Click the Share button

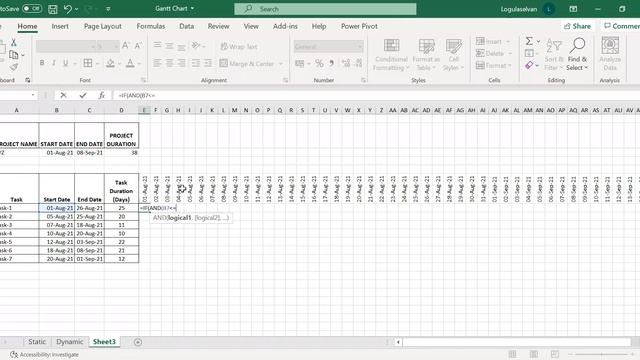[x=577, y=26]
